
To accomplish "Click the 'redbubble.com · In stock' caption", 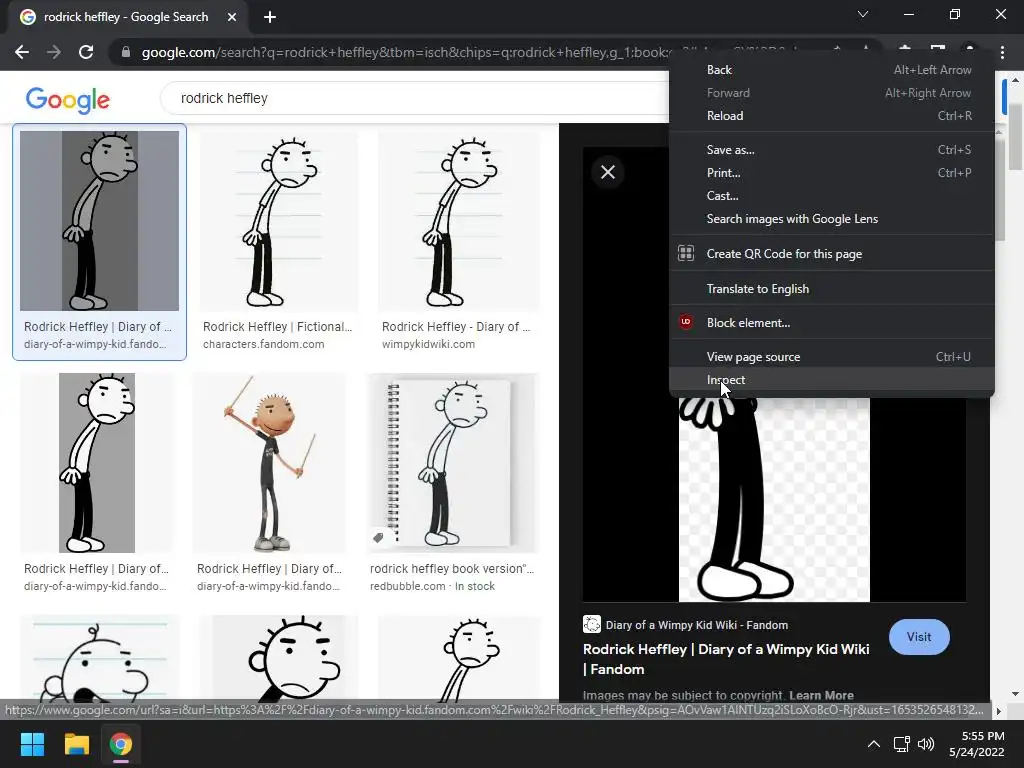I will (x=432, y=586).
